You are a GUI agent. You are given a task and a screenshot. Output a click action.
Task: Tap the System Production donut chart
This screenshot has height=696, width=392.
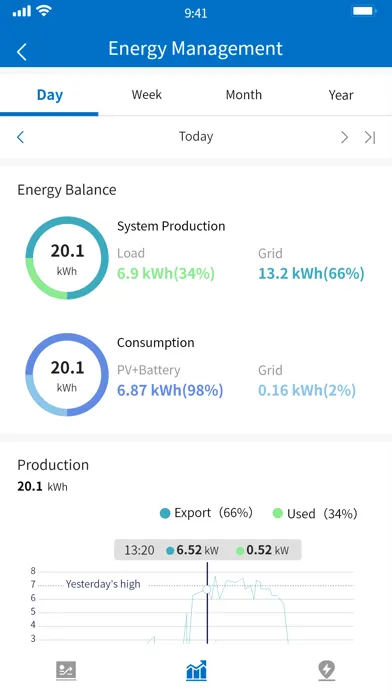67,258
